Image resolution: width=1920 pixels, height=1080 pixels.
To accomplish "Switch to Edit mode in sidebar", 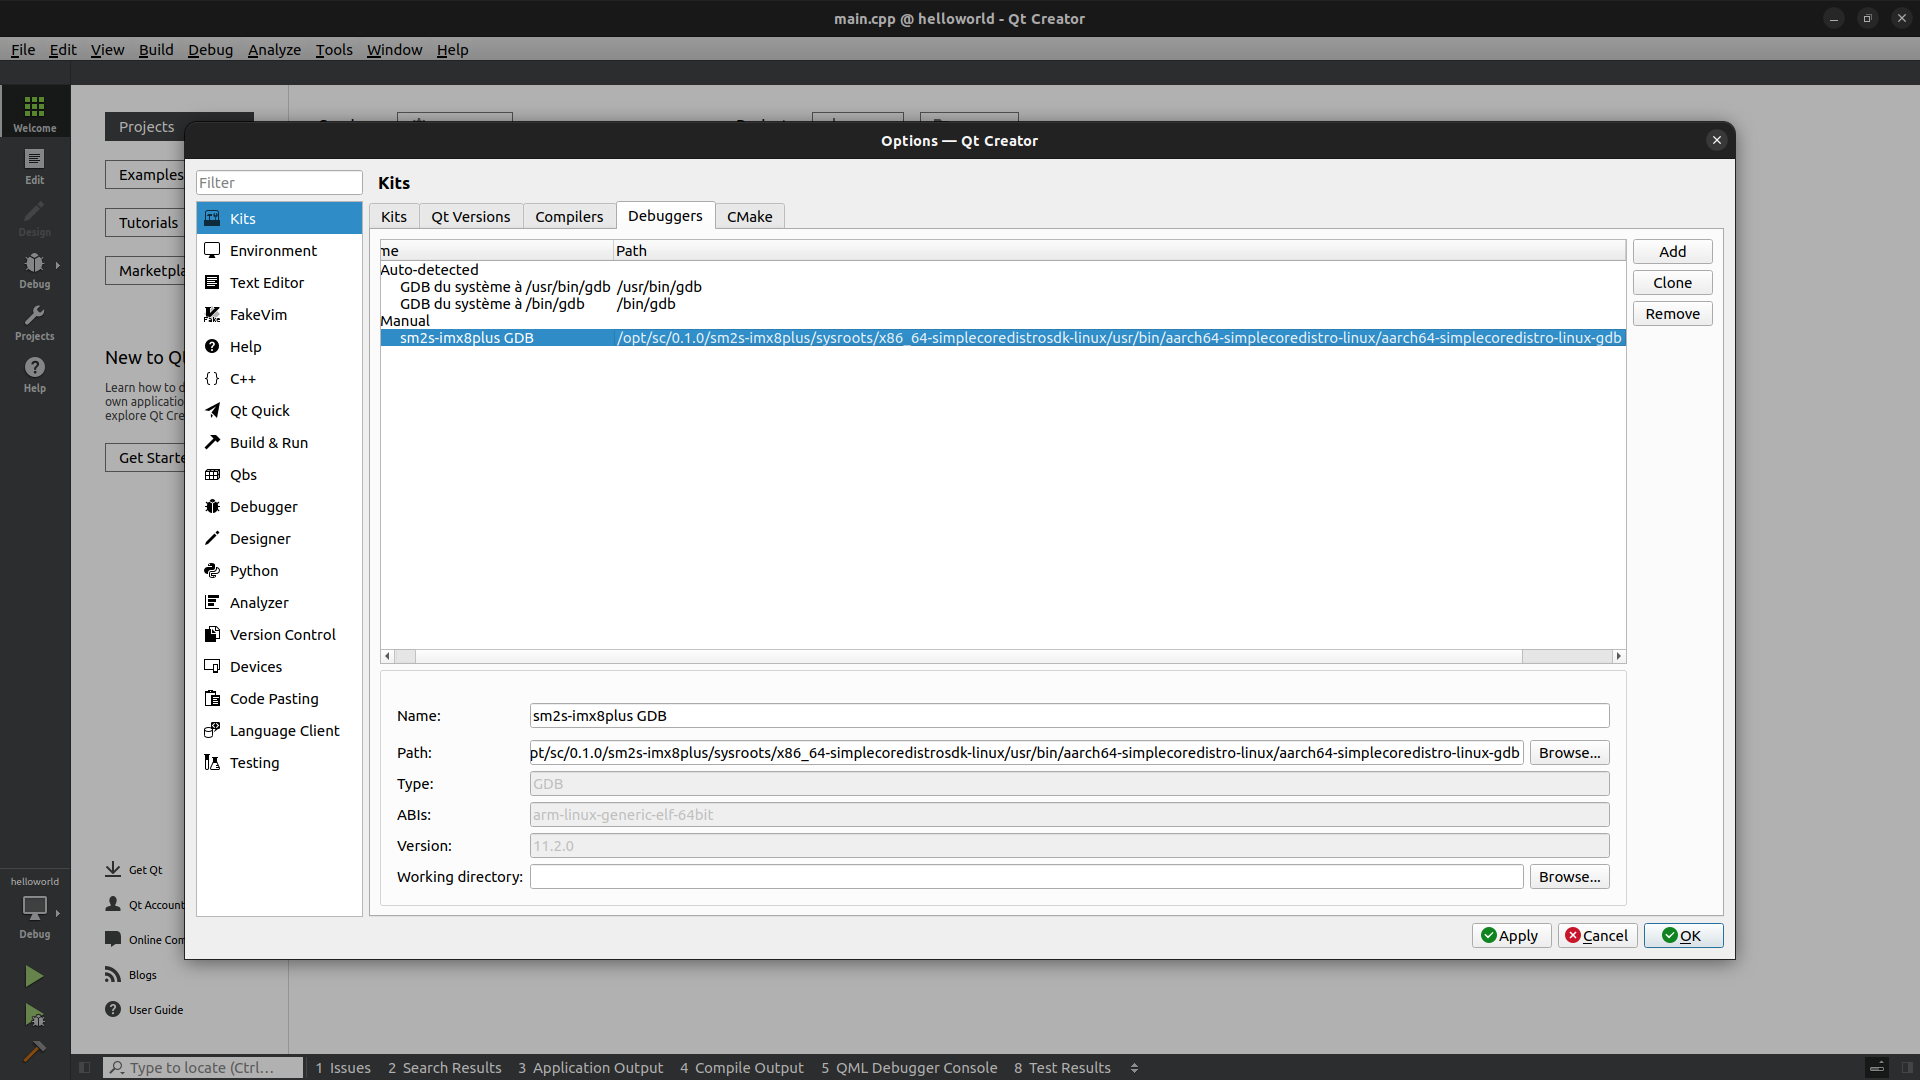I will point(34,165).
